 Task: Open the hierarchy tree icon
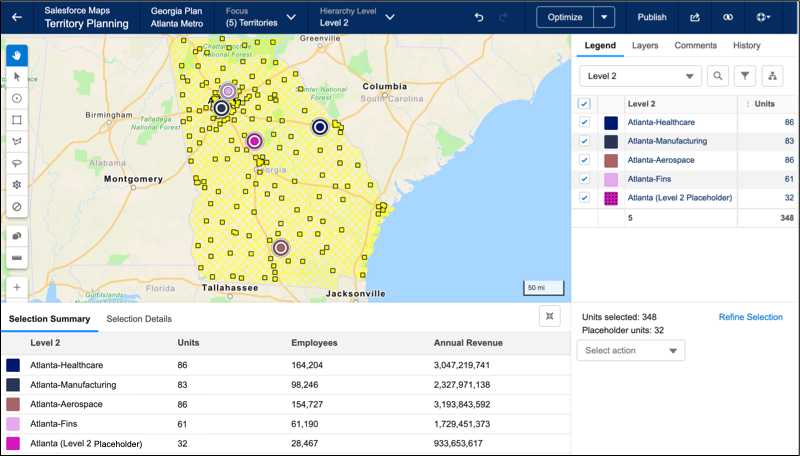coord(772,76)
